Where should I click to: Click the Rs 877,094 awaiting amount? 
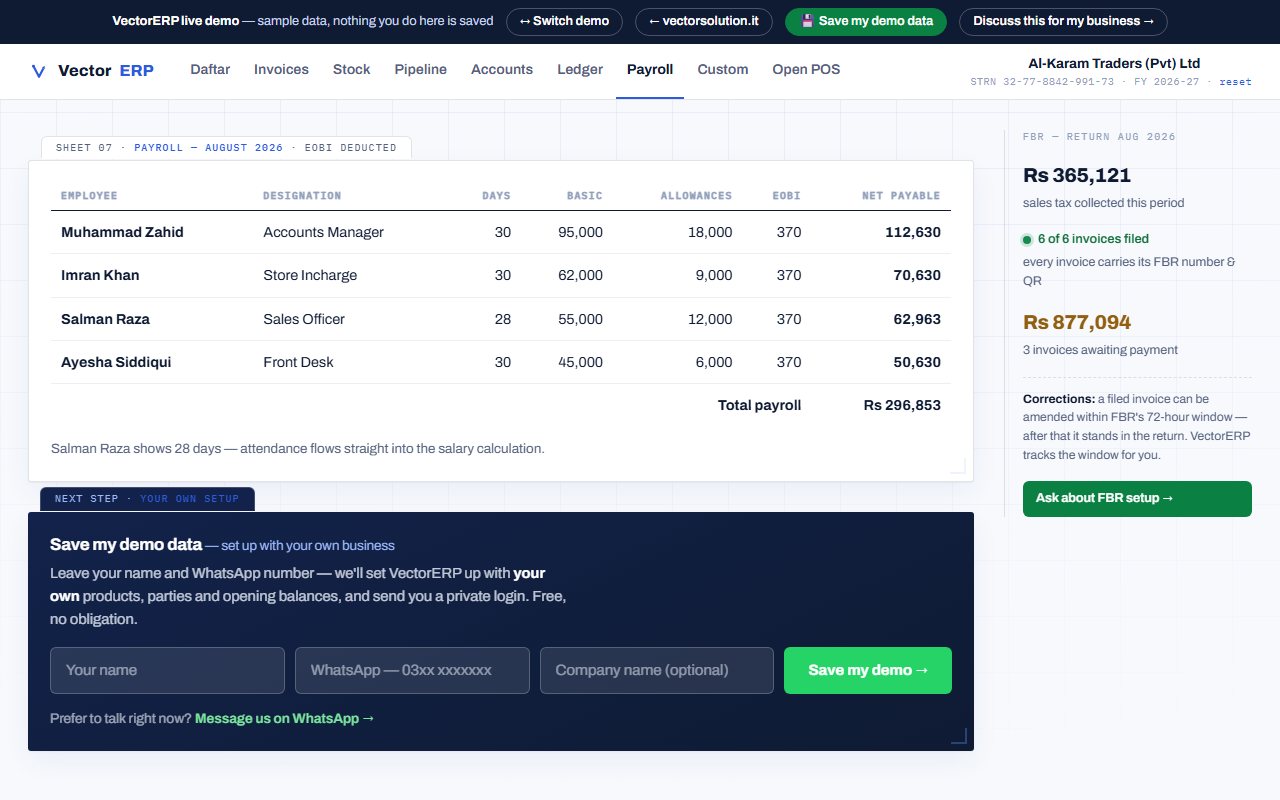pyautogui.click(x=1077, y=322)
